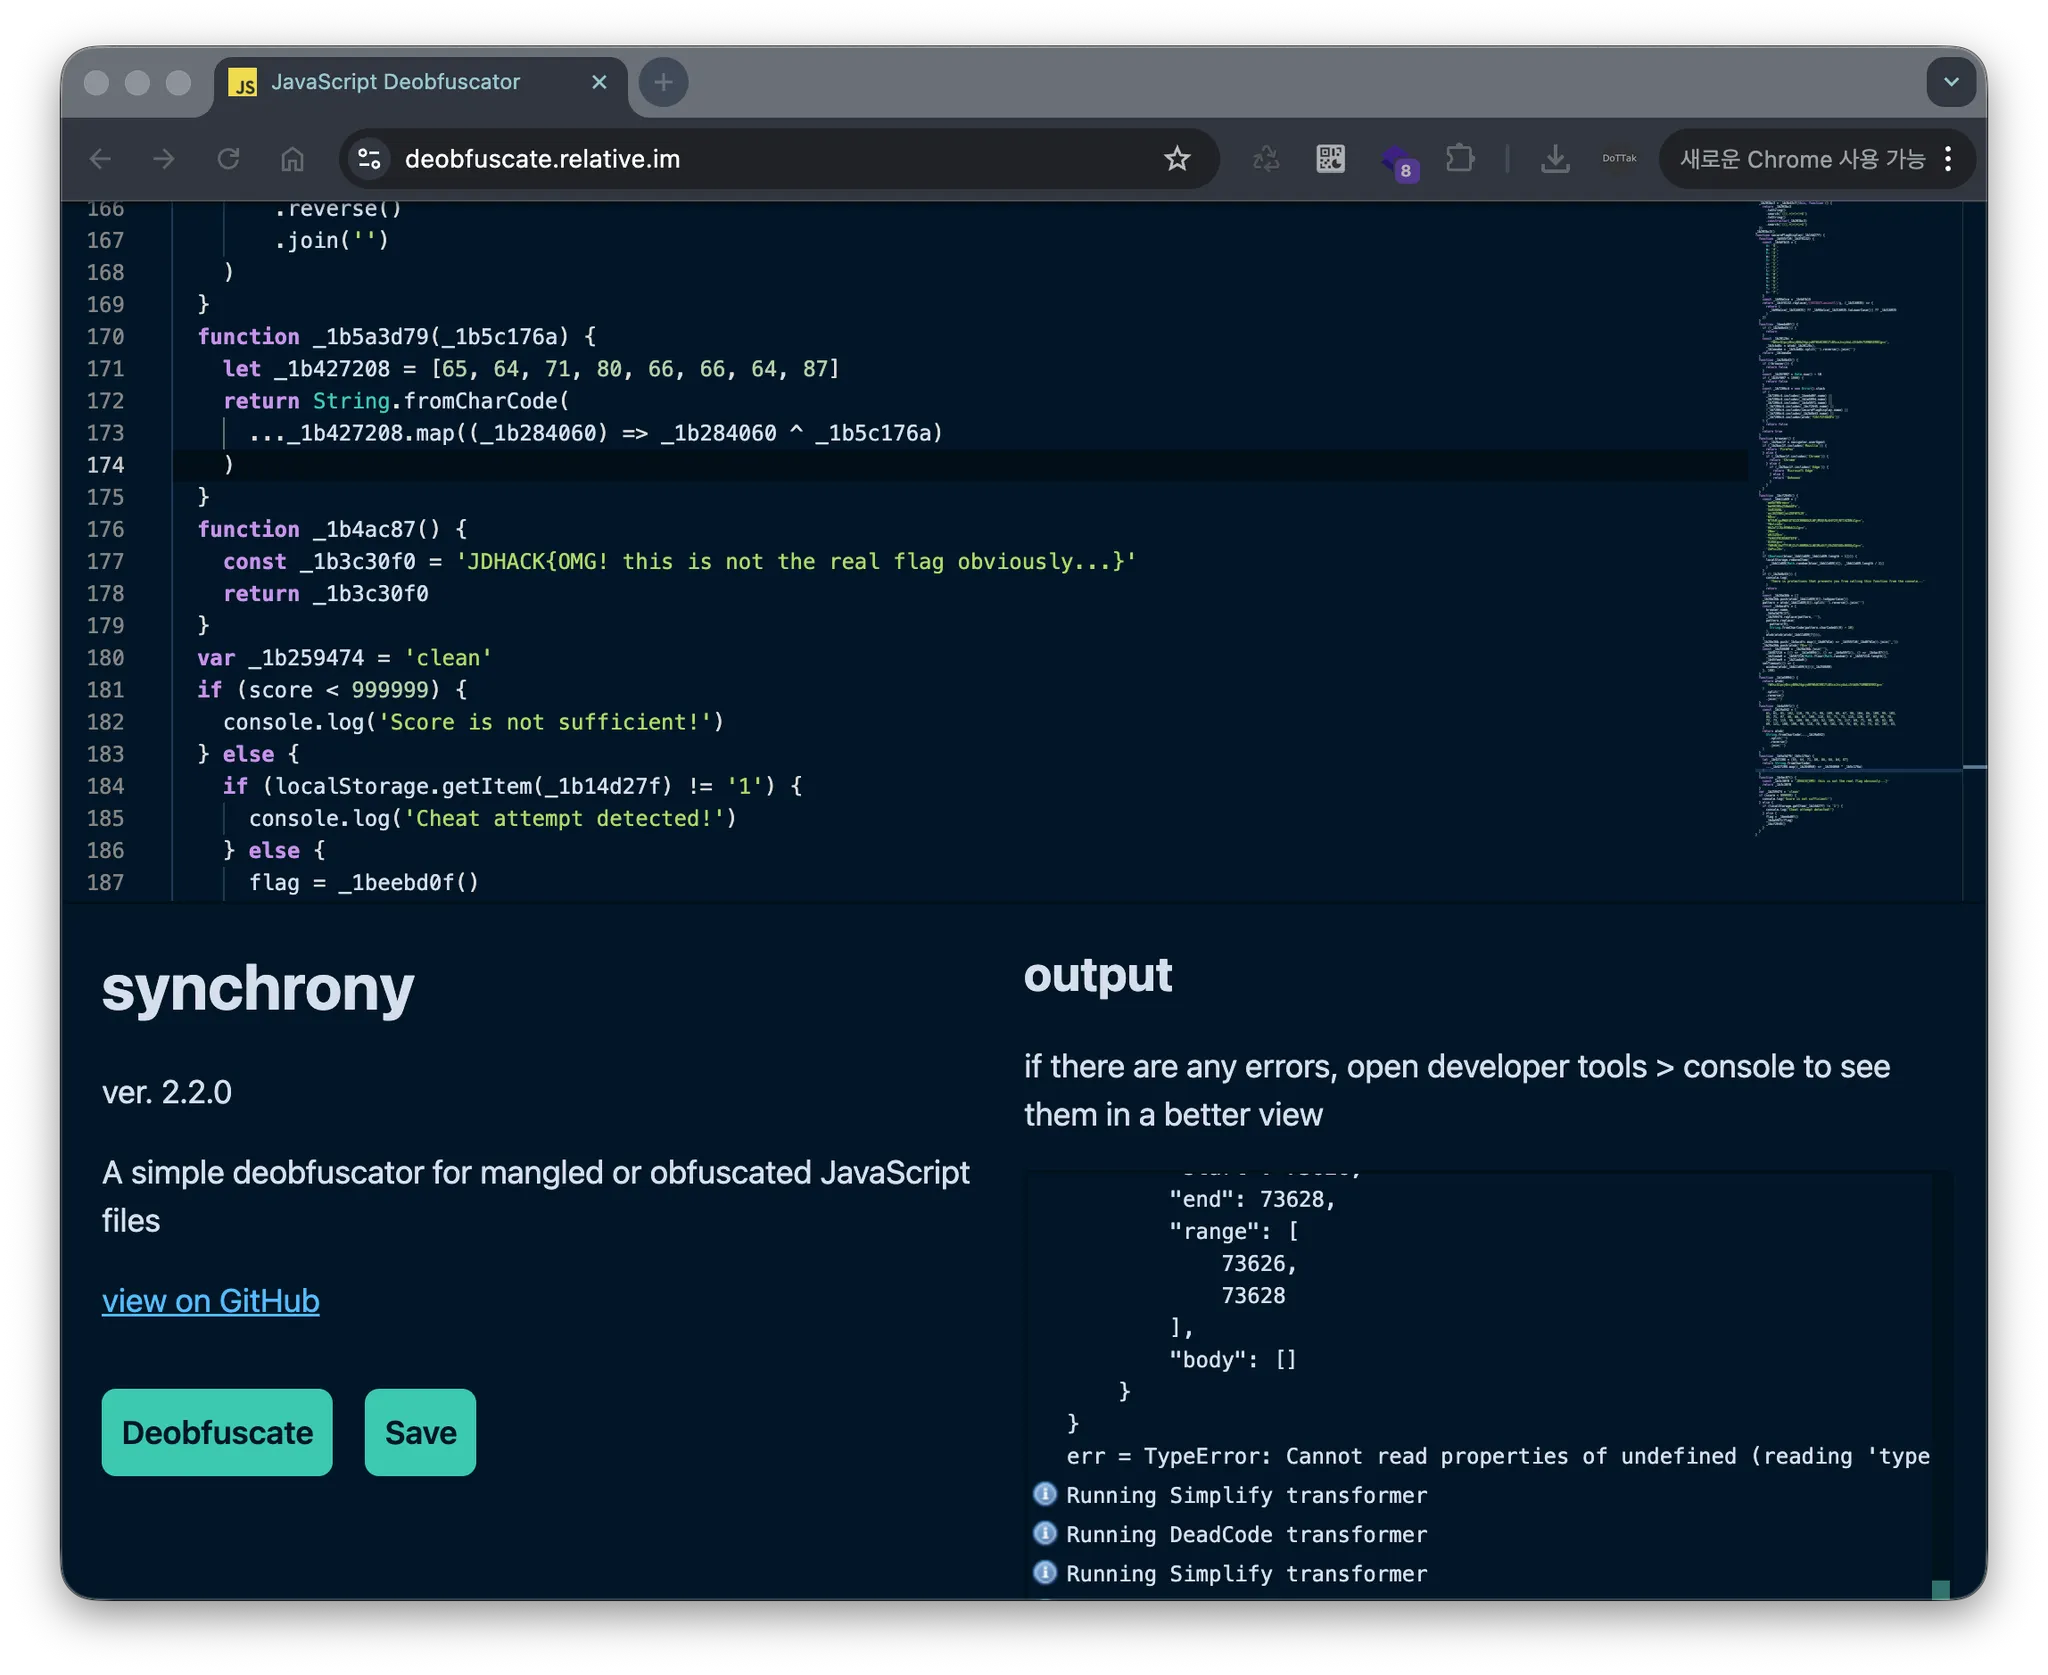Reload the page with refresh icon
This screenshot has height=1675, width=2048.
(x=228, y=159)
